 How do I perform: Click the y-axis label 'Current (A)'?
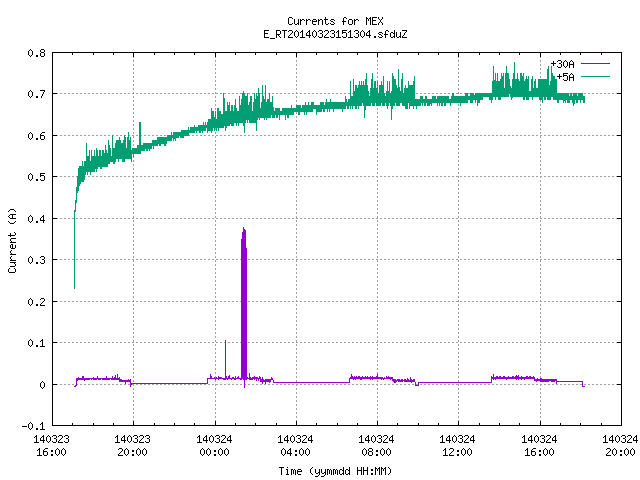pos(12,240)
